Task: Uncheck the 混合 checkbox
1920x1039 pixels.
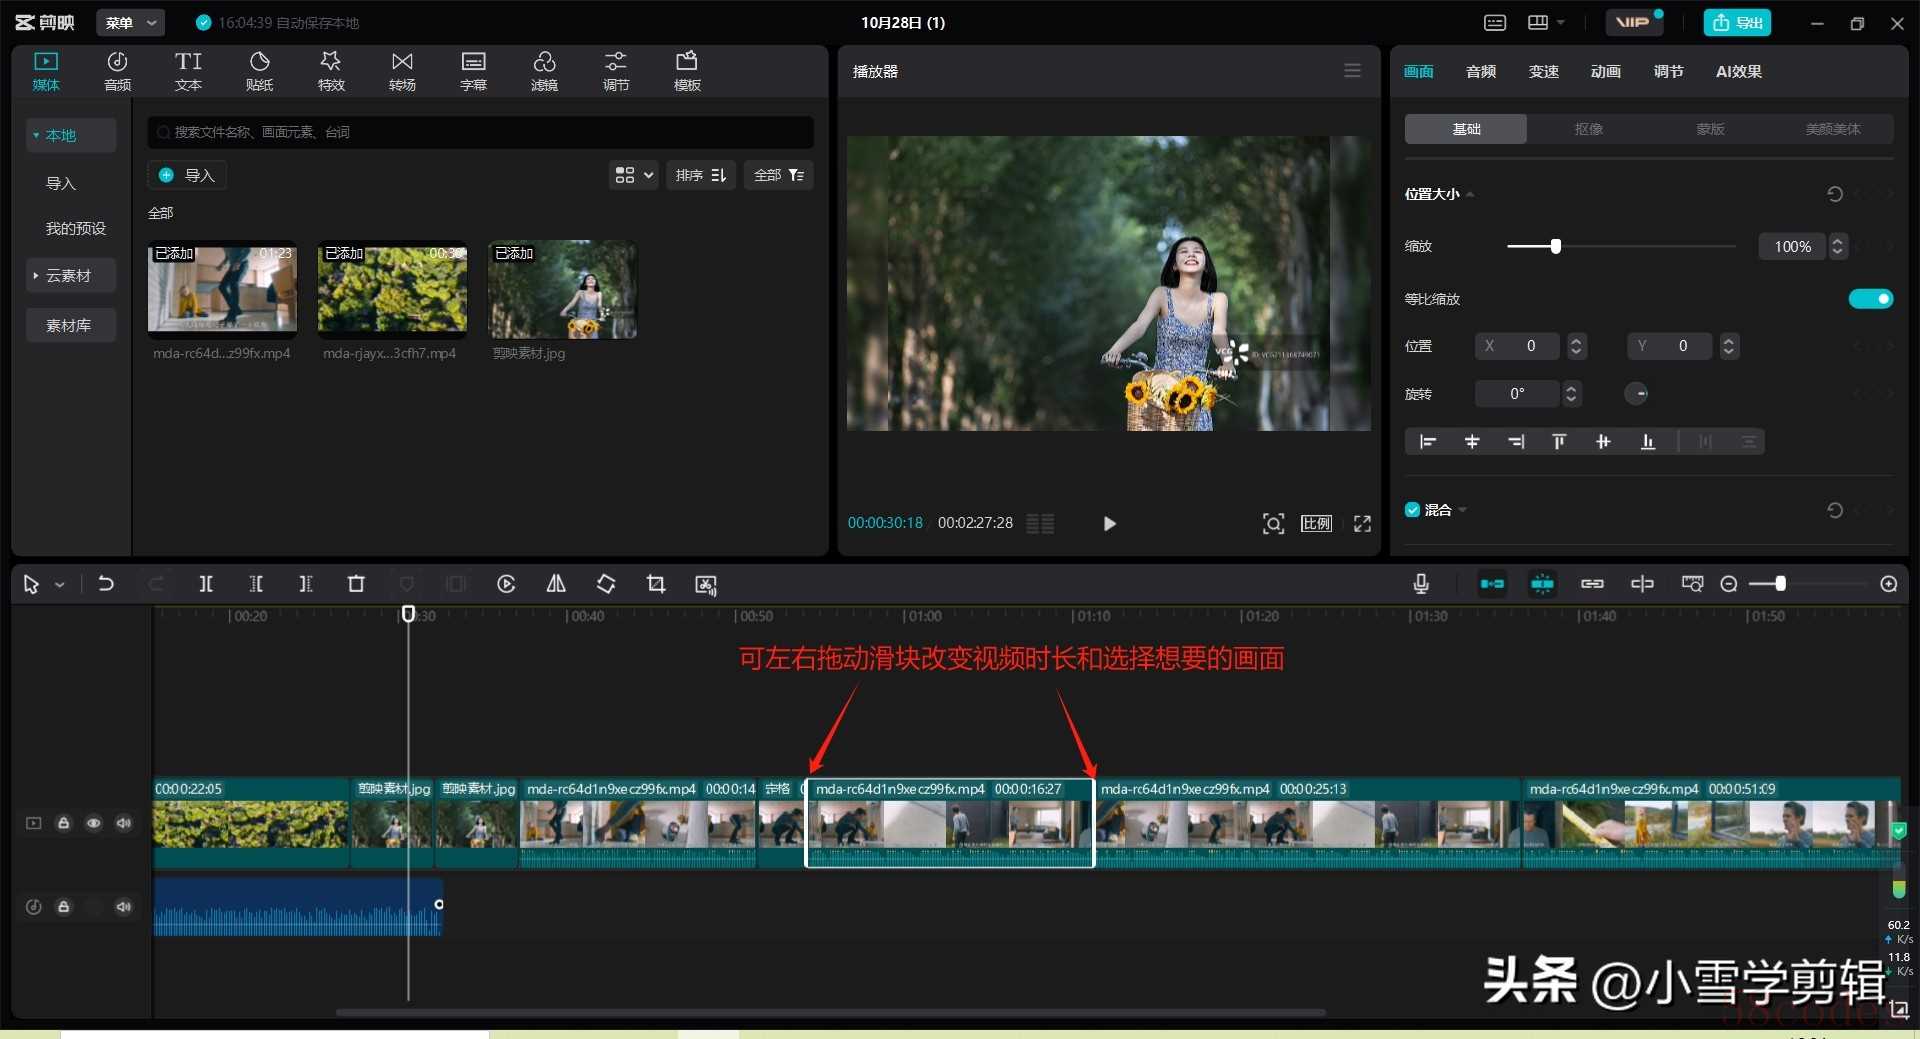Action: point(1412,510)
